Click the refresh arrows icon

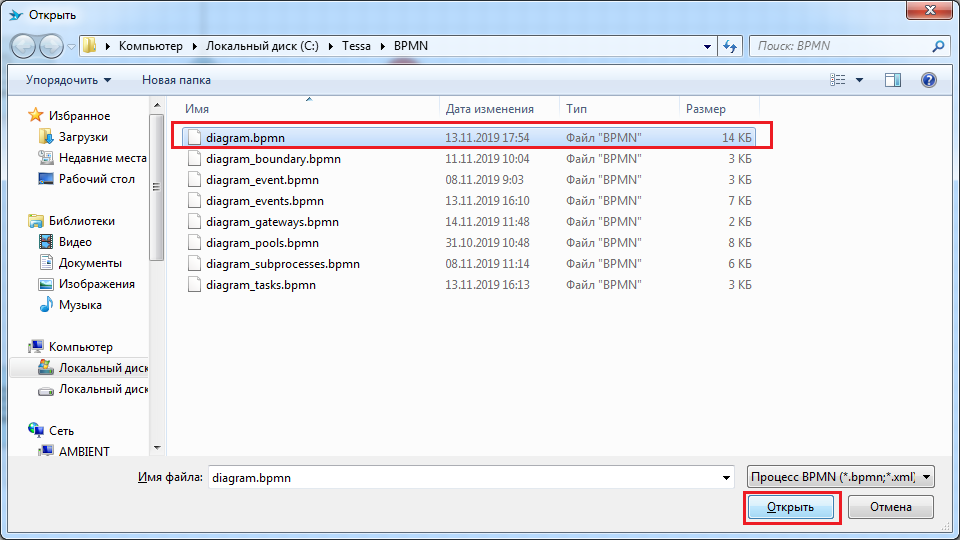click(x=730, y=46)
